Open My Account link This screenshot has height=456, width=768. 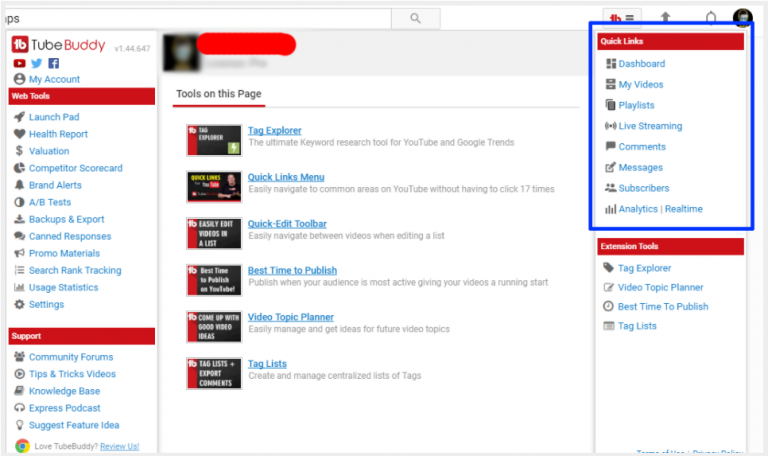[54, 79]
